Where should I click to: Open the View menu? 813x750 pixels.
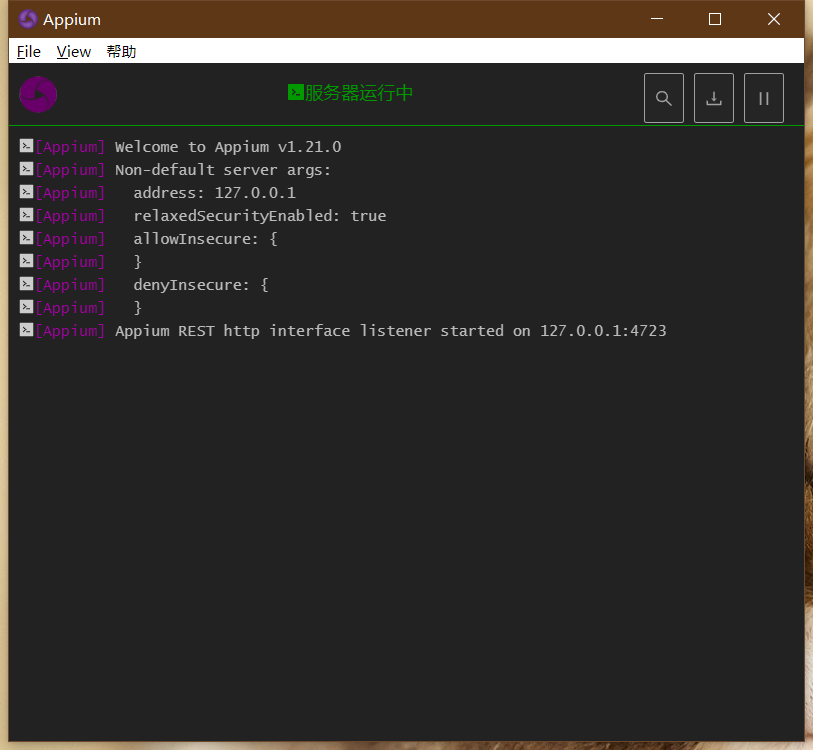(74, 51)
